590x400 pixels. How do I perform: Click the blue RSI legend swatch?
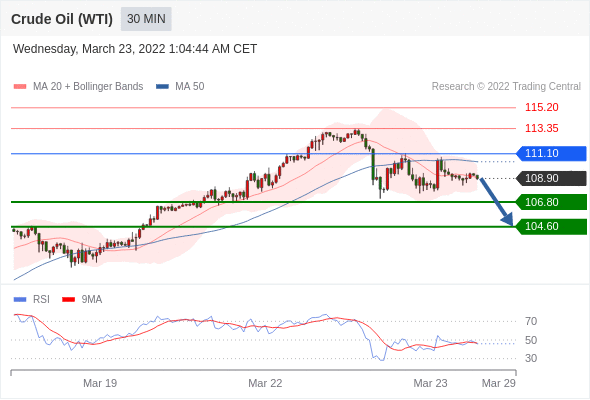(20, 300)
